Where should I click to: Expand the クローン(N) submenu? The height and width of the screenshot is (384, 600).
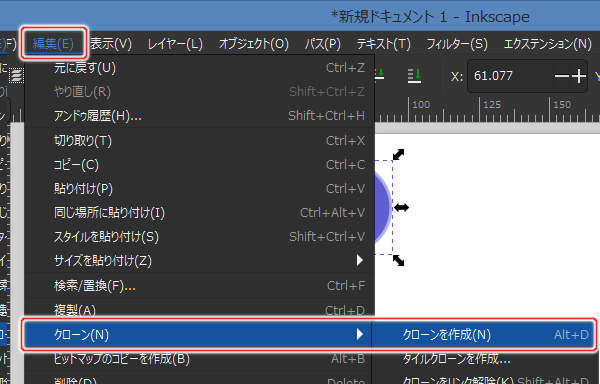tap(198, 335)
